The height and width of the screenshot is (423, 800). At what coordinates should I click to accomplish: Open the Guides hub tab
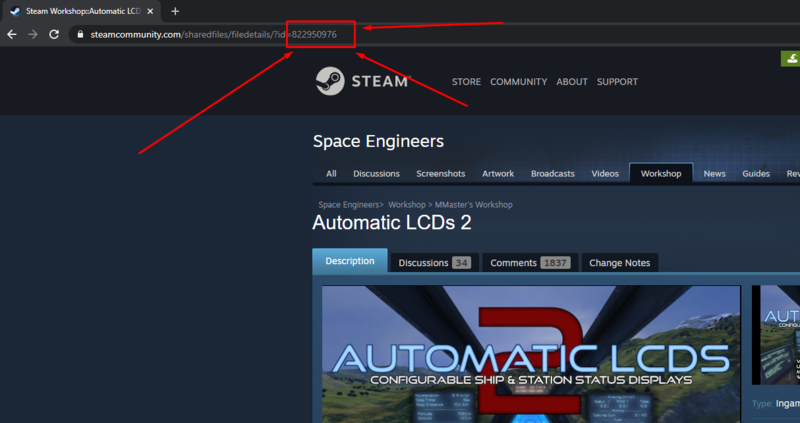coord(755,174)
